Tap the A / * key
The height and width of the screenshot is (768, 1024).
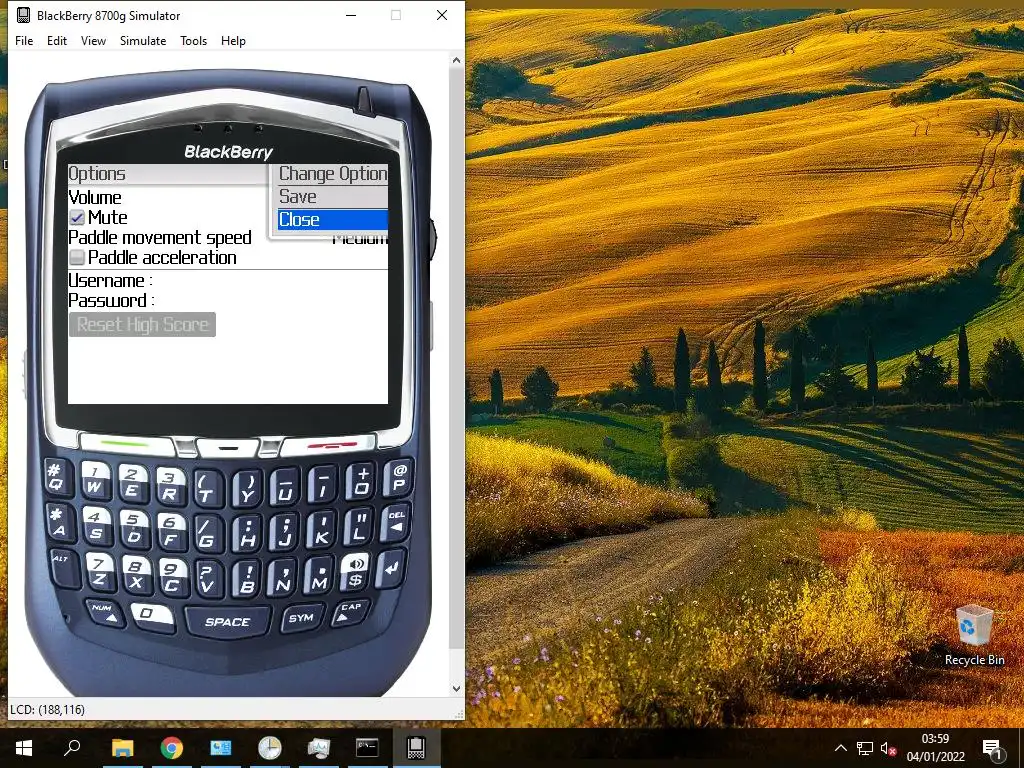pos(59,522)
